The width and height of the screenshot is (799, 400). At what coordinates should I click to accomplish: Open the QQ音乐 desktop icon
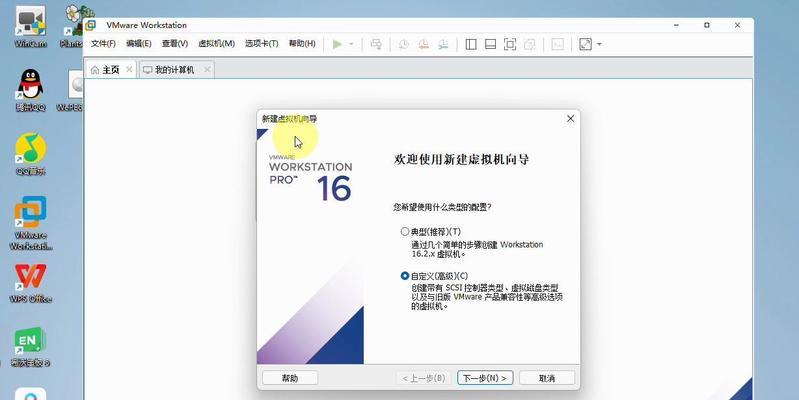point(31,154)
